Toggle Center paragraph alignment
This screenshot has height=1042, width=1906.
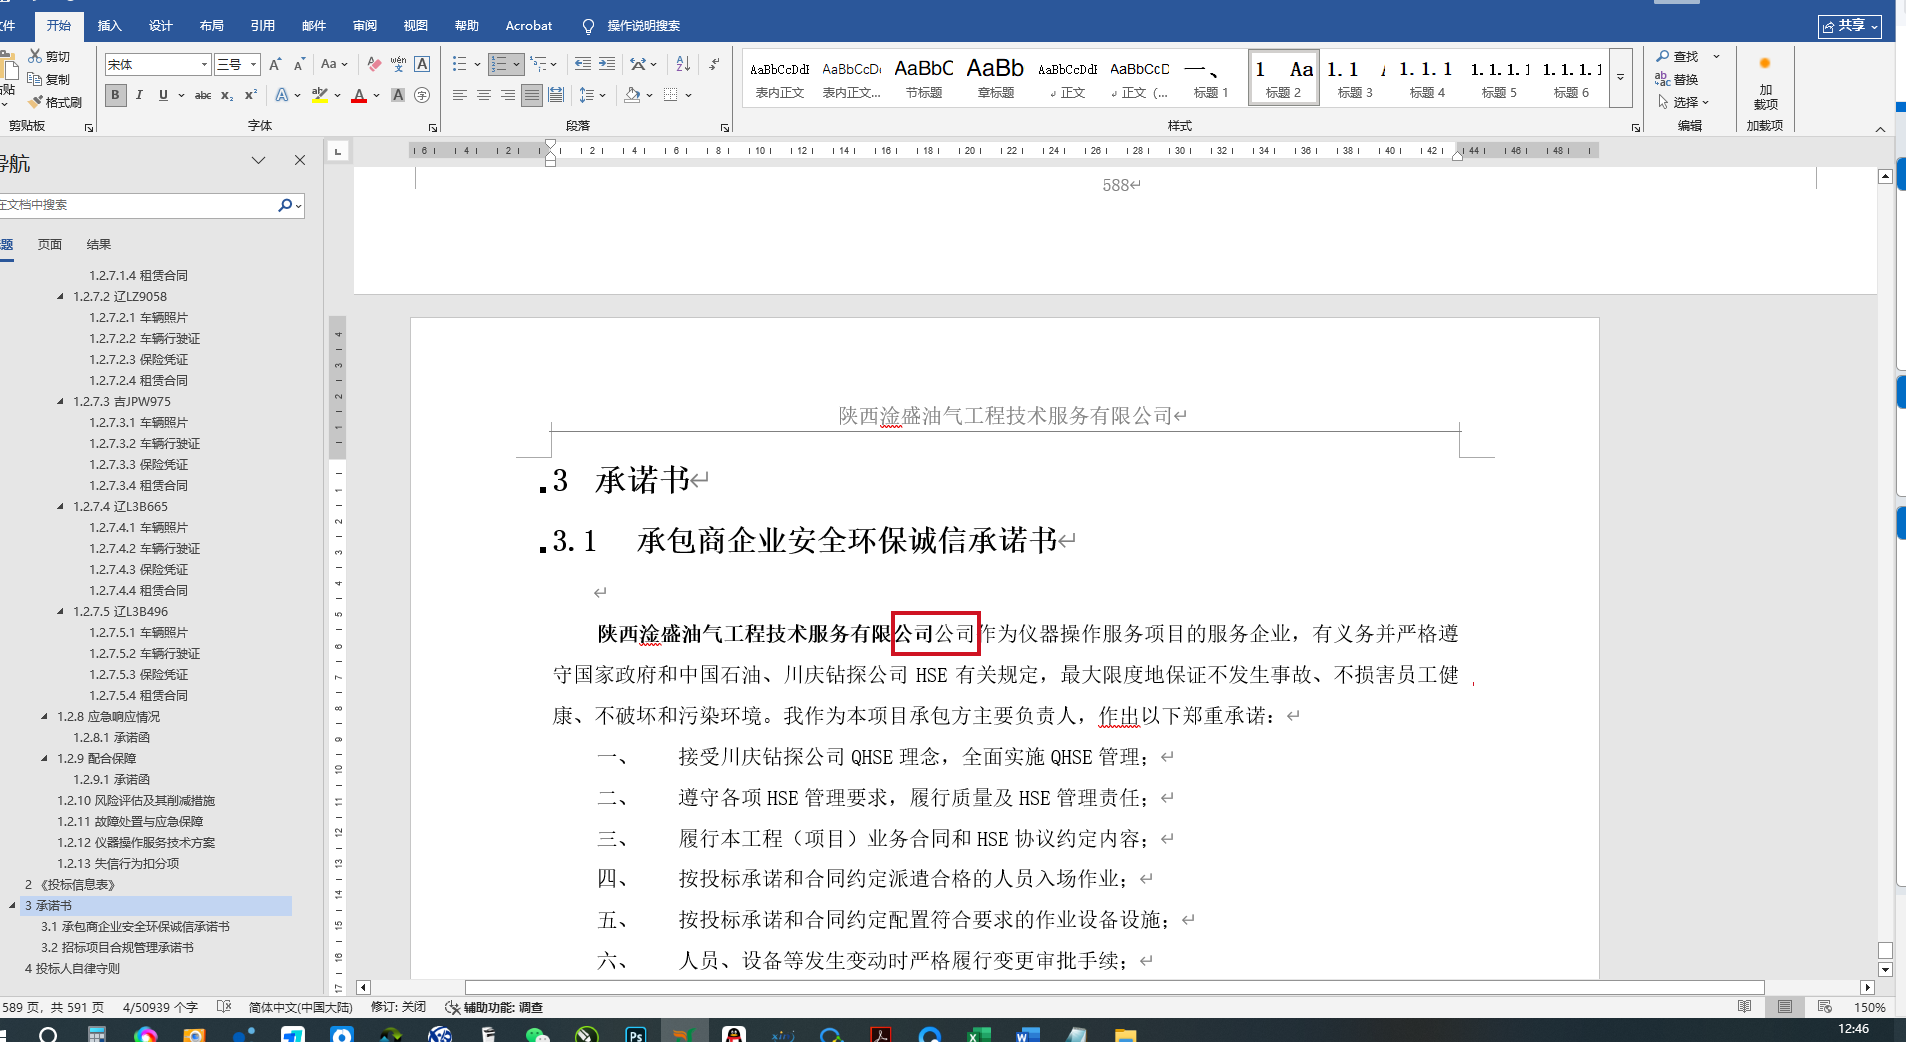pyautogui.click(x=484, y=95)
